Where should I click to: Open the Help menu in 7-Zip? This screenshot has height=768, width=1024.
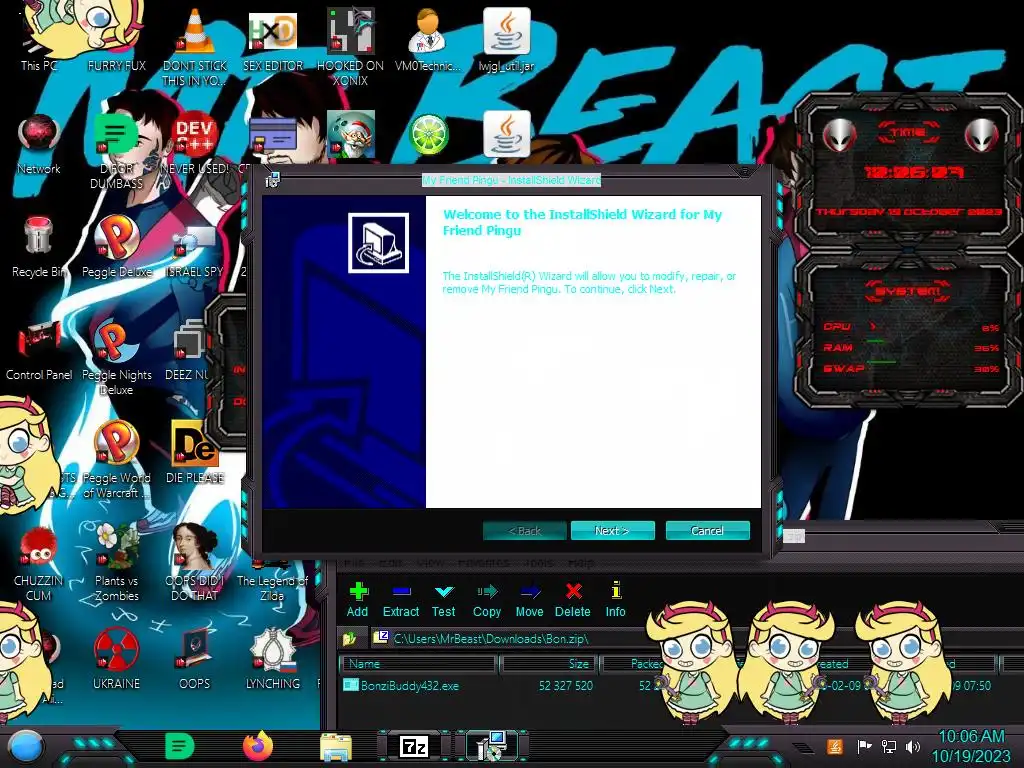pyautogui.click(x=581, y=562)
